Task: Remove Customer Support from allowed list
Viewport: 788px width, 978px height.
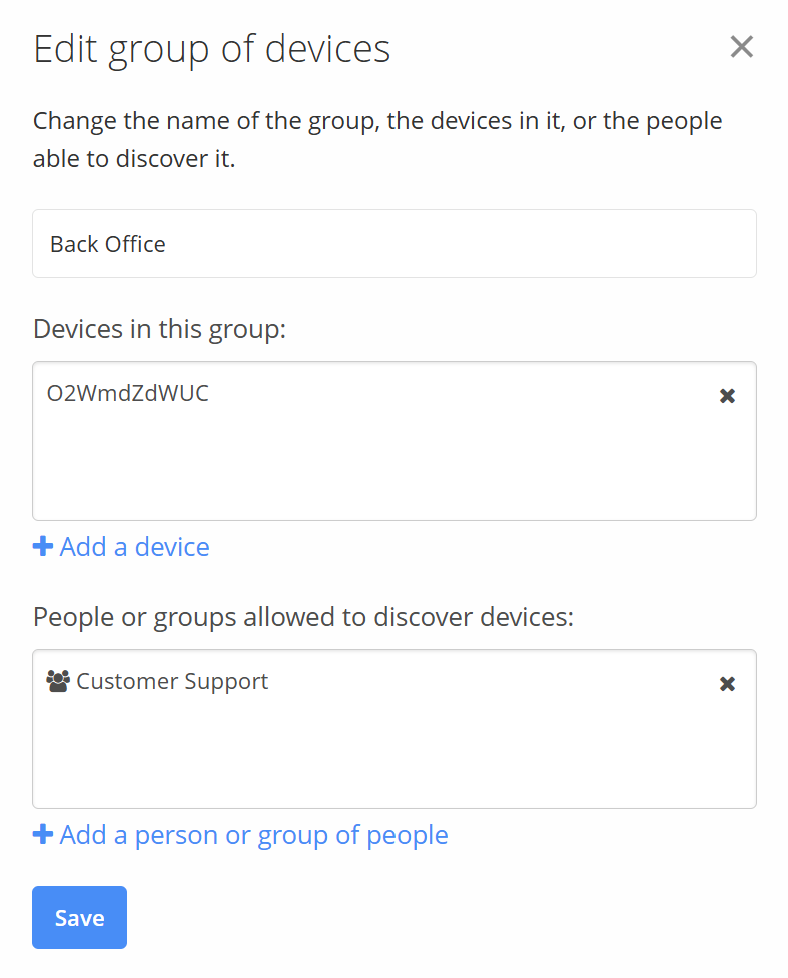Action: tap(728, 684)
